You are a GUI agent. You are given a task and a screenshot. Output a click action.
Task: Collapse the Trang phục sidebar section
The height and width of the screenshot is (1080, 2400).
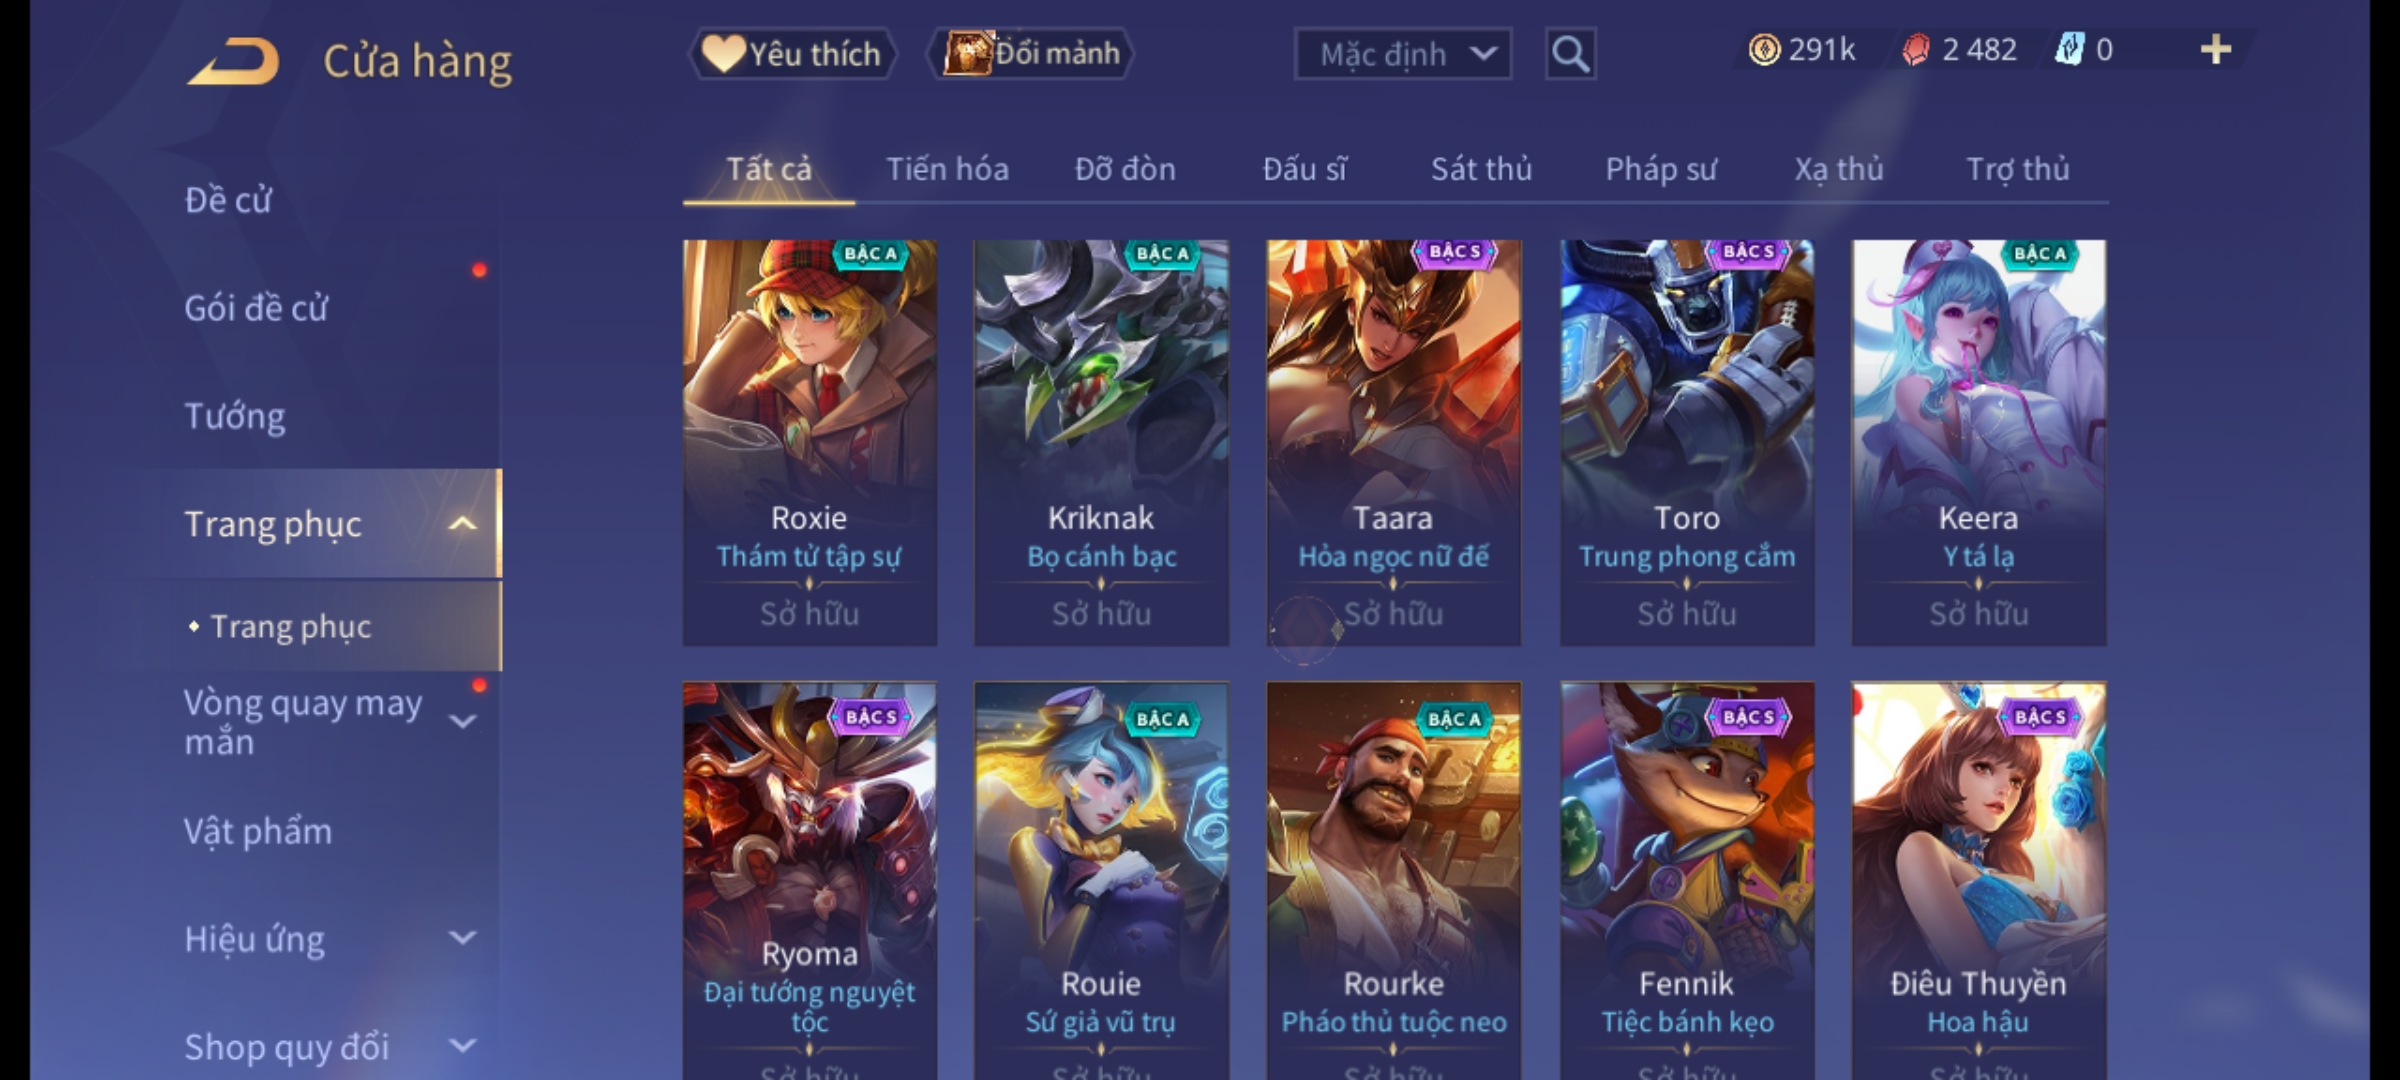(462, 524)
